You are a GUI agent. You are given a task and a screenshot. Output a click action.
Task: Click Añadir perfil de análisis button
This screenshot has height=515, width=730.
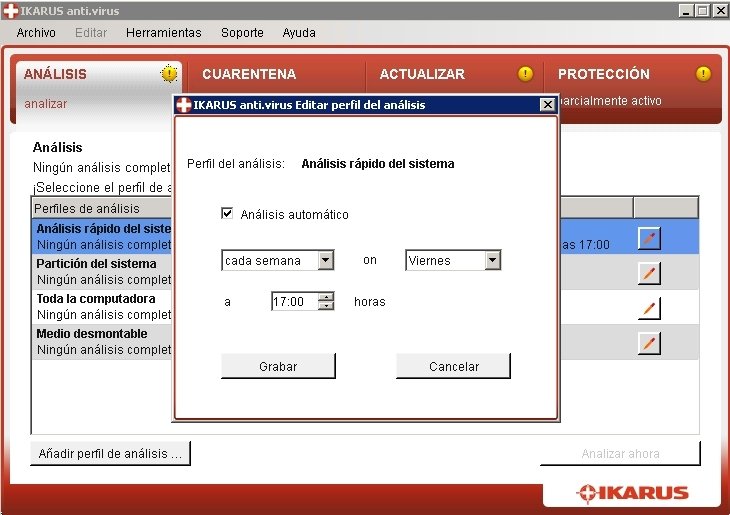point(110,453)
